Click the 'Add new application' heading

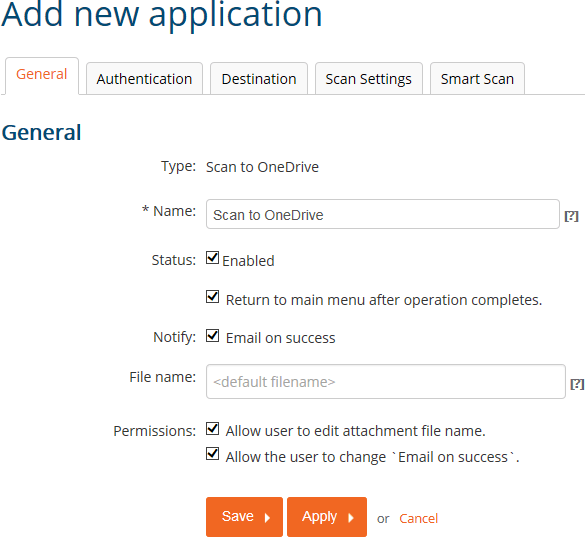[162, 15]
